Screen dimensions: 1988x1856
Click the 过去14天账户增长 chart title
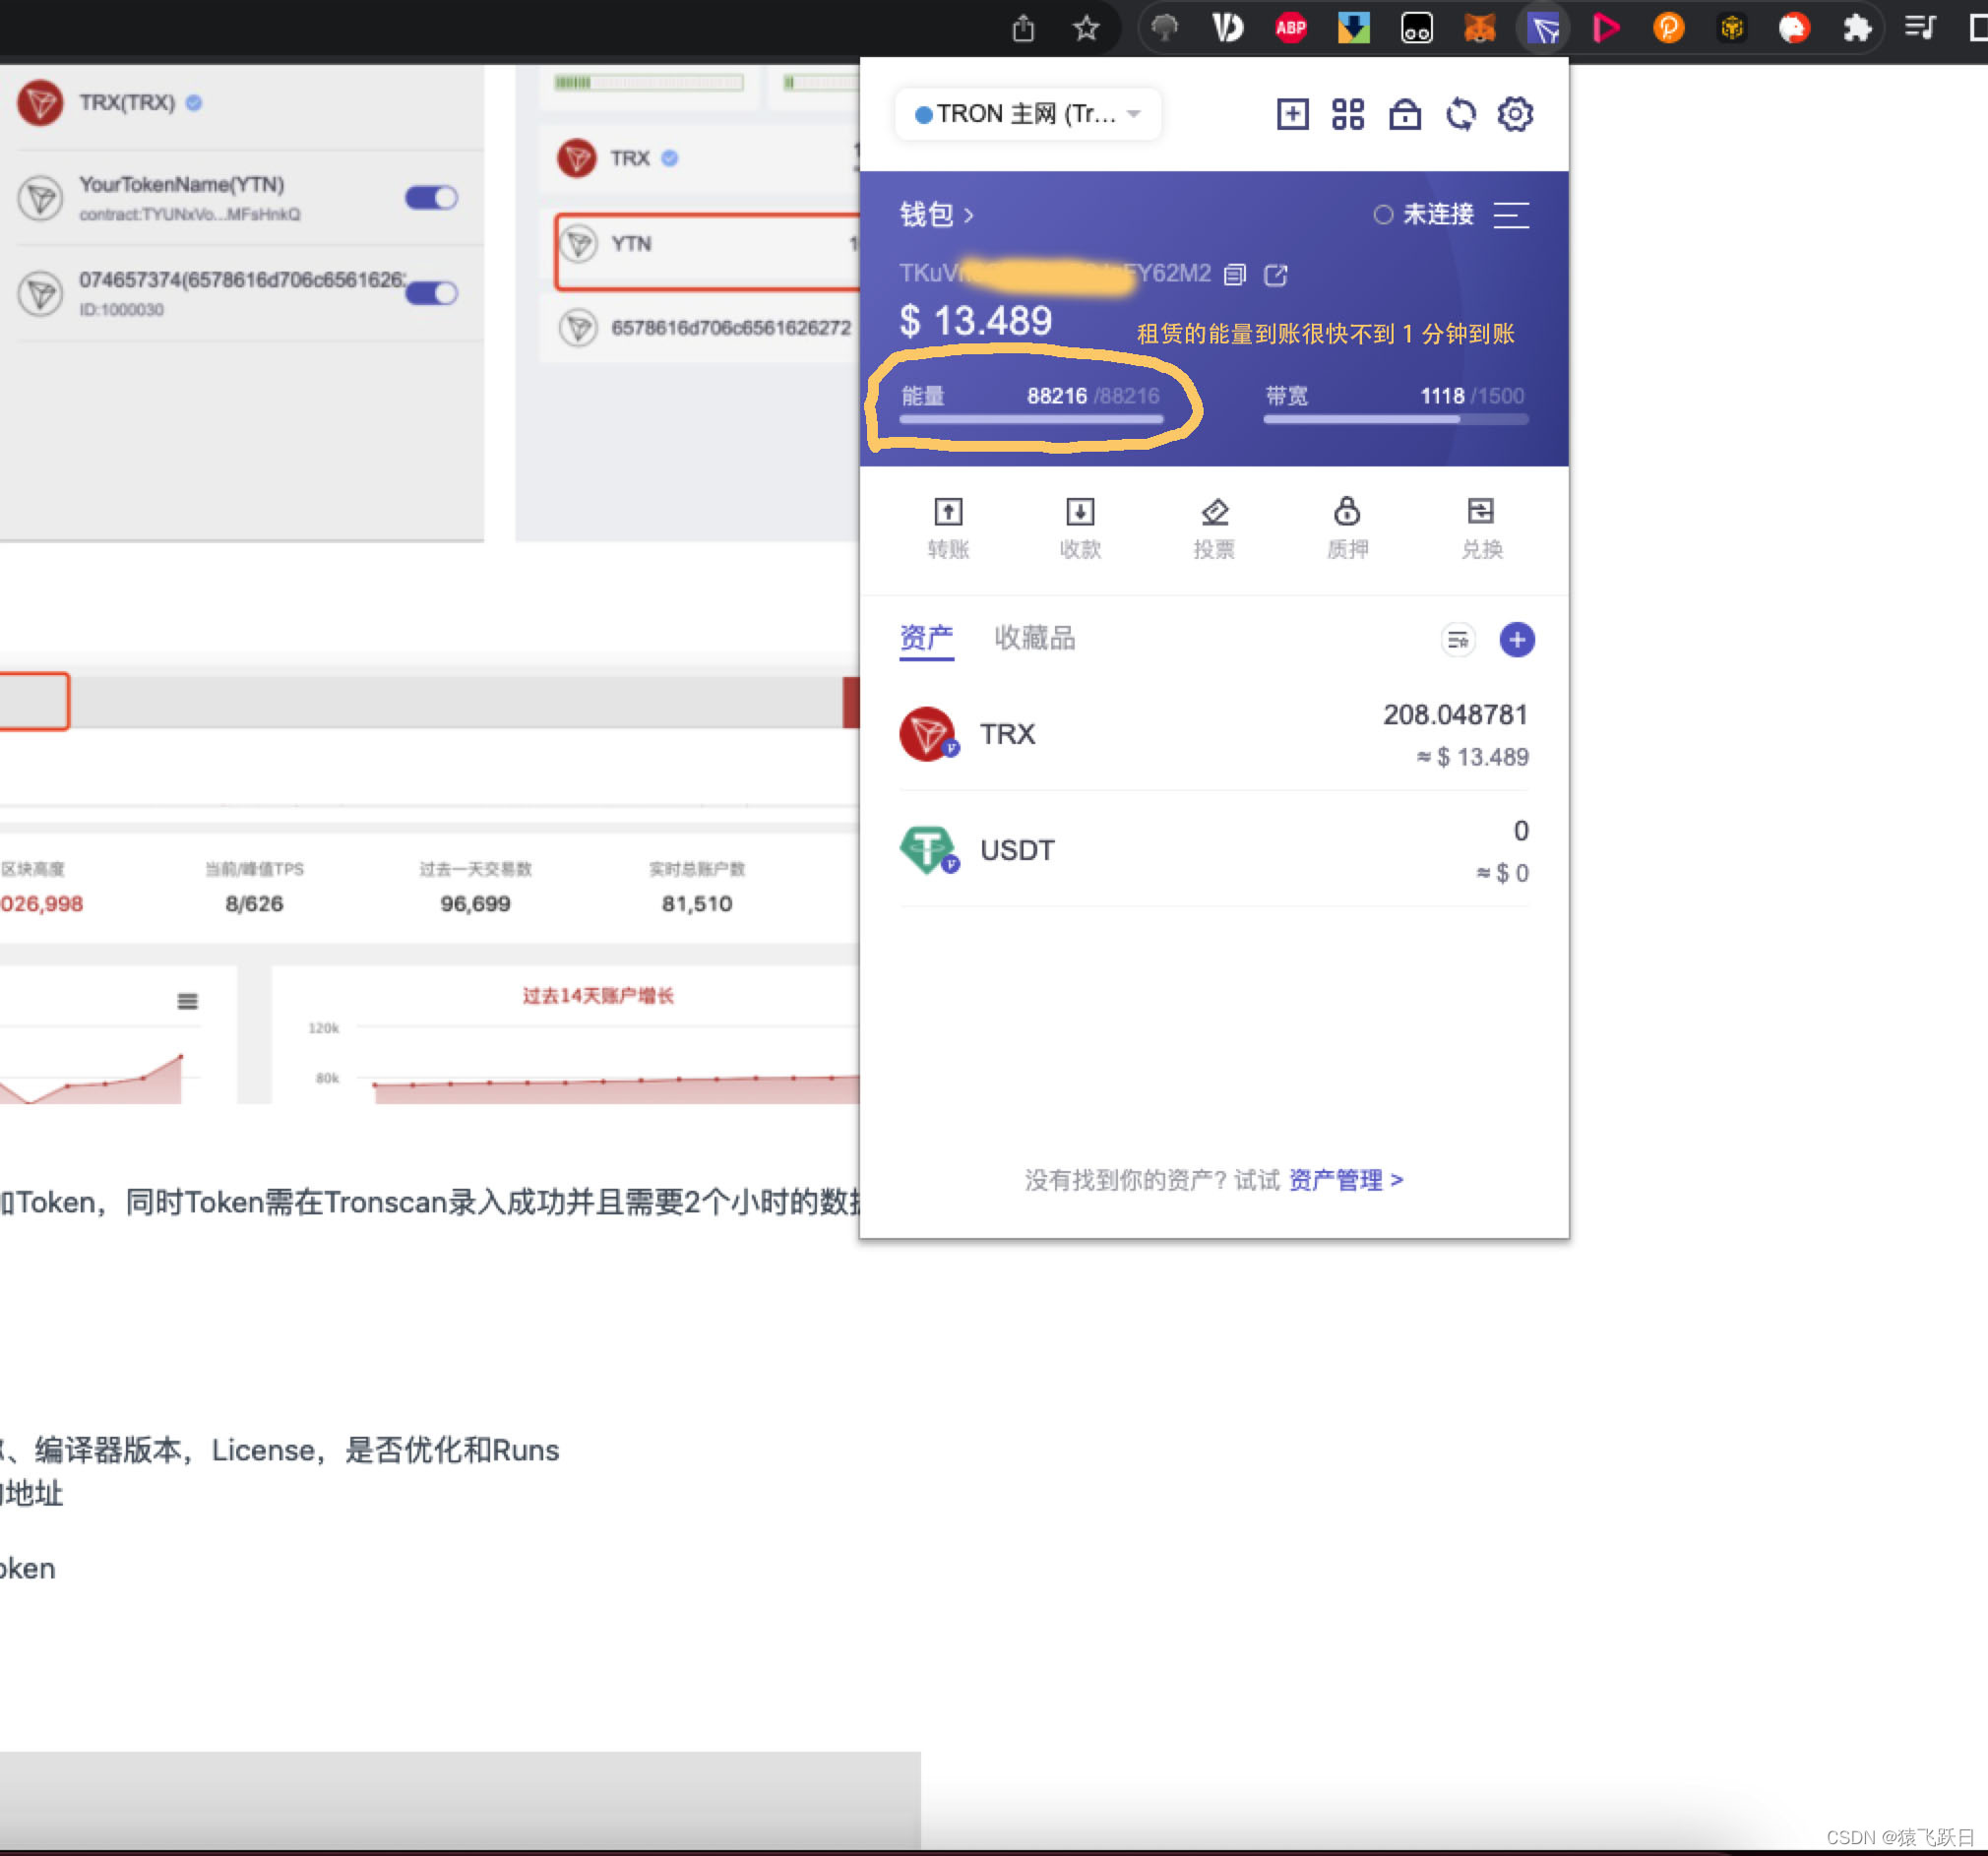pos(598,995)
